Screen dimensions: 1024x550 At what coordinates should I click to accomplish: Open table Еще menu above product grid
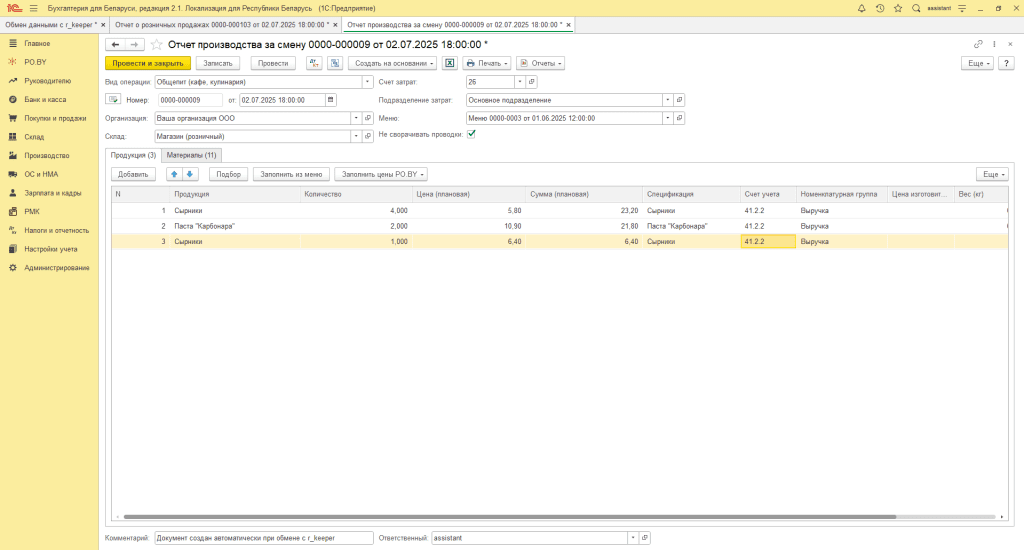click(992, 174)
